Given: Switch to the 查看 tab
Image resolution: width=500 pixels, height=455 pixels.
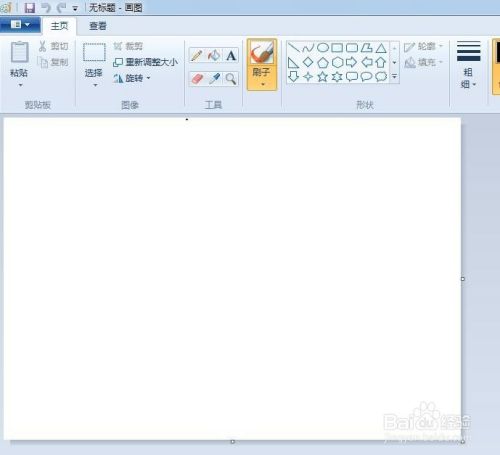Looking at the screenshot, I should [x=98, y=26].
